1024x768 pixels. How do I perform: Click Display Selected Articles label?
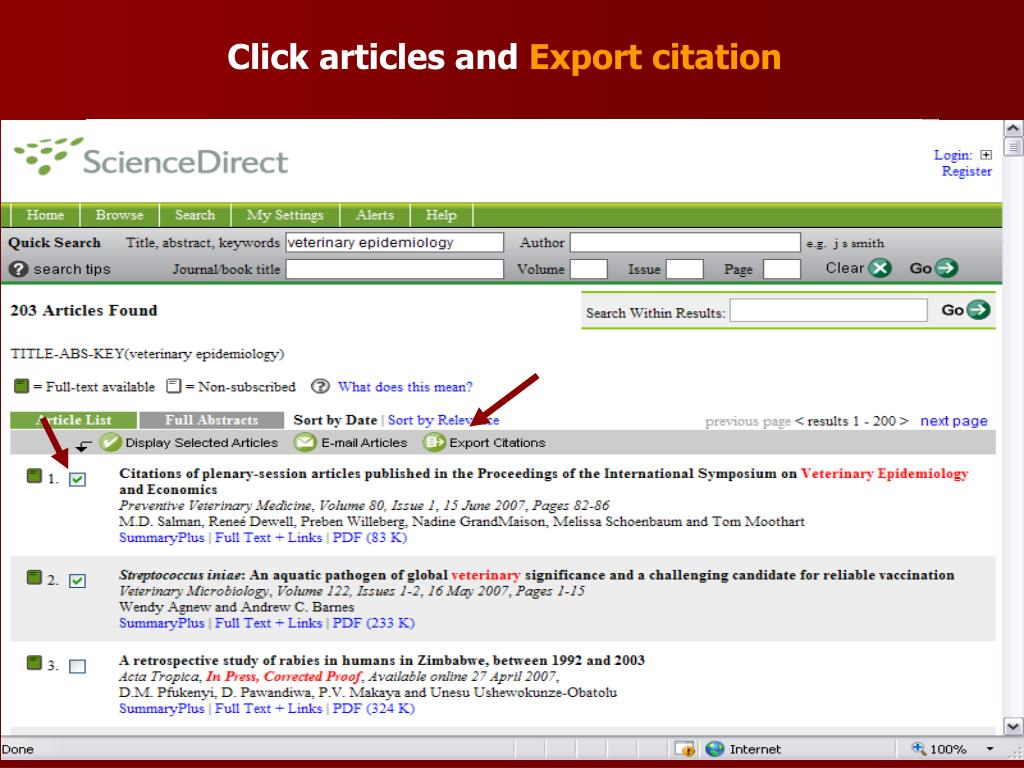pos(201,443)
